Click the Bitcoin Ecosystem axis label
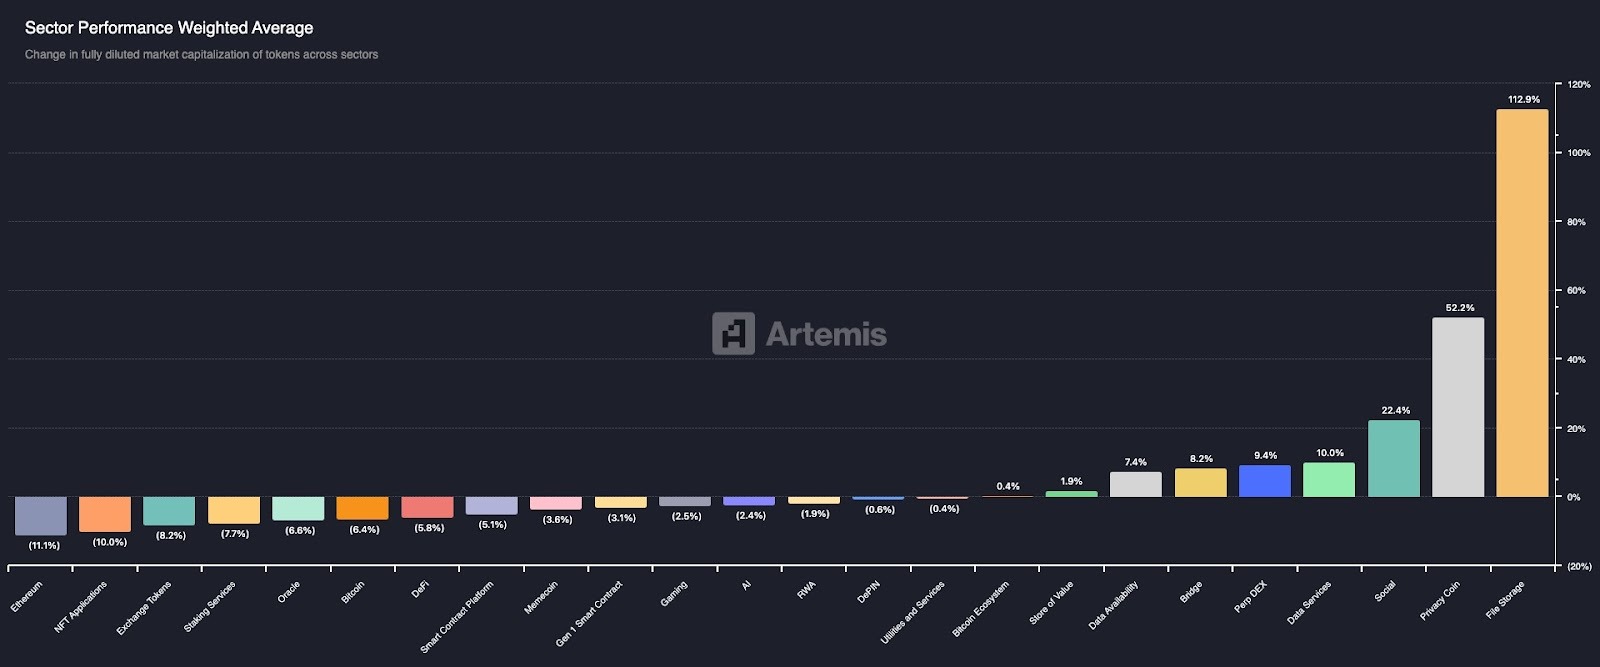 (981, 608)
